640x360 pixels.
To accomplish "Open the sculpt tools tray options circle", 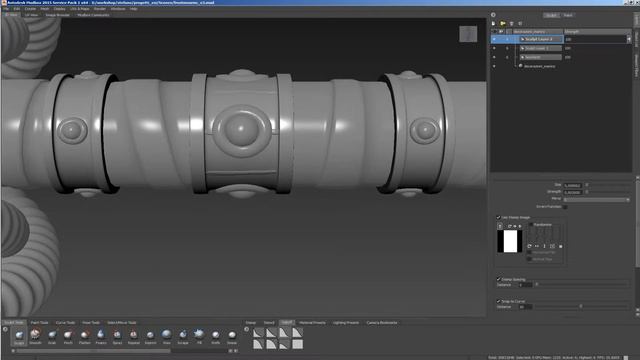I will pyautogui.click(x=5, y=329).
